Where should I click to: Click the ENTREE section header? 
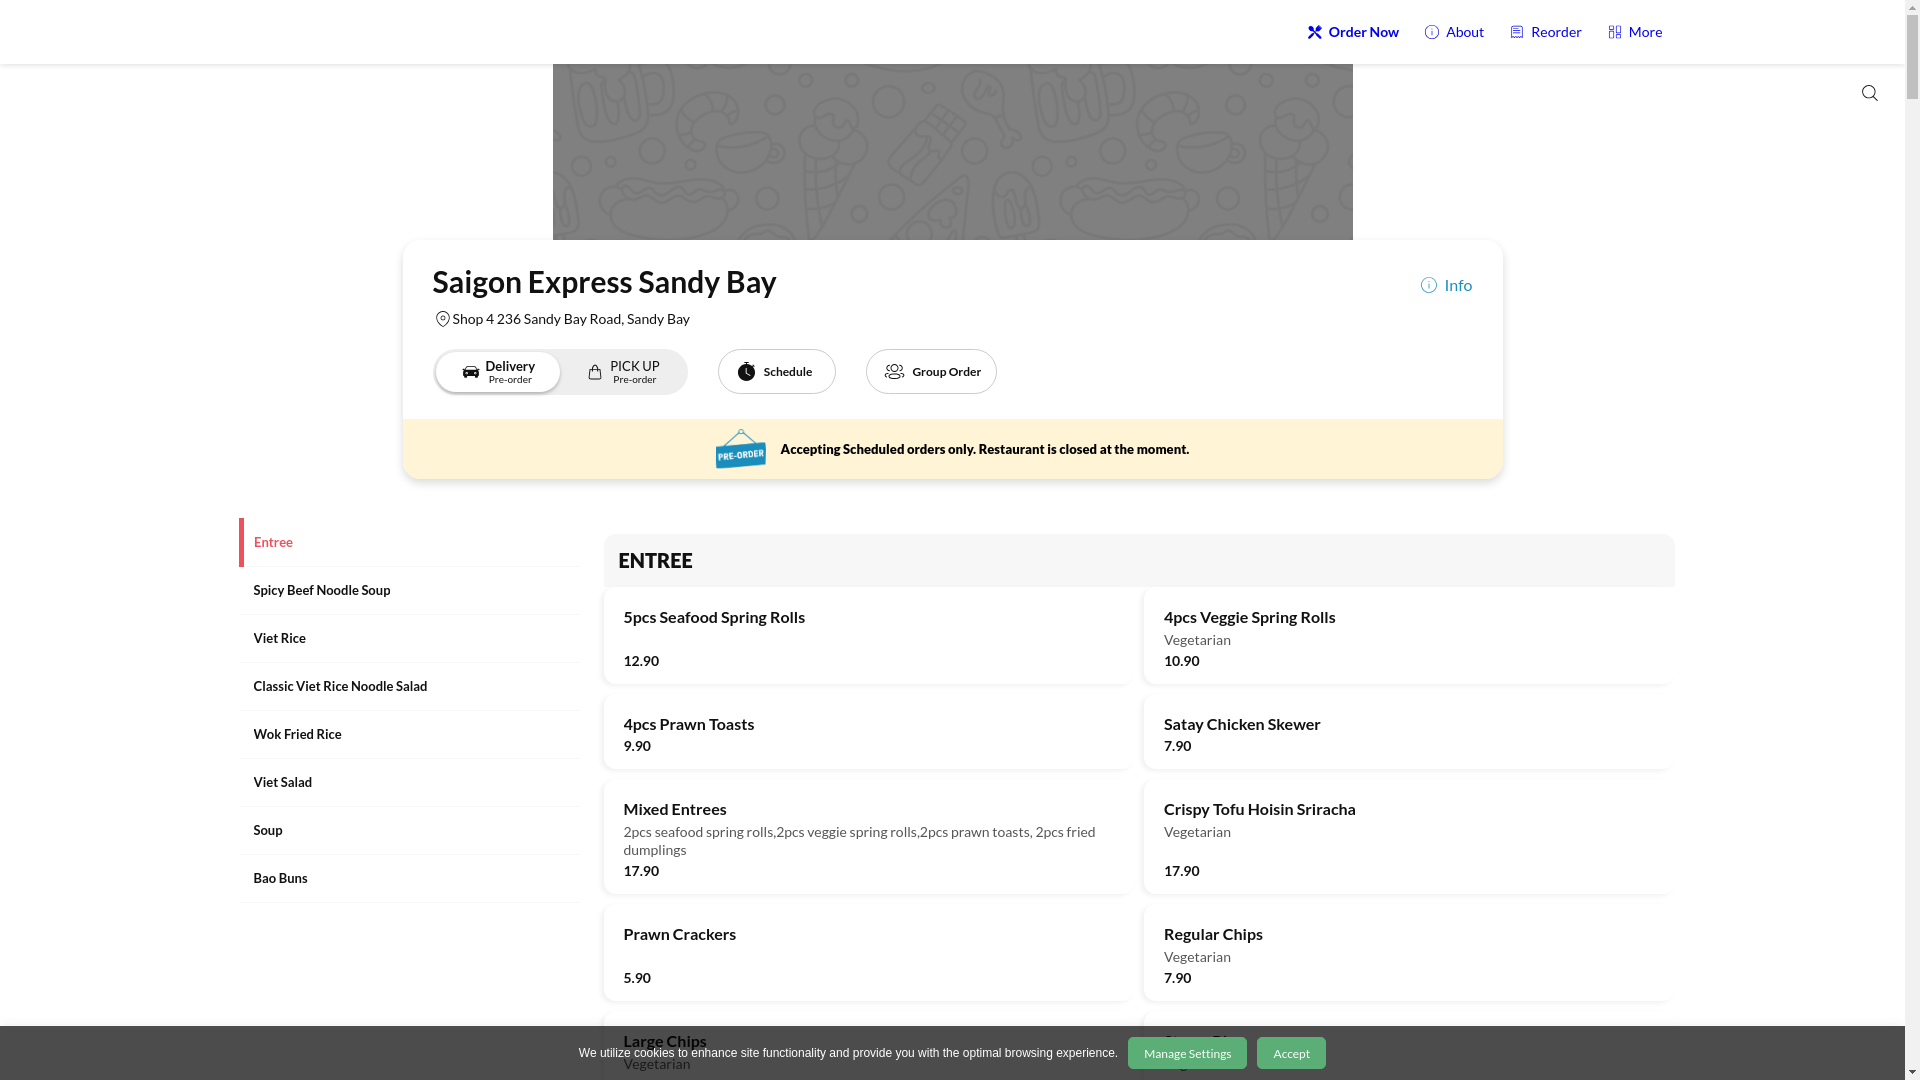[1139, 560]
